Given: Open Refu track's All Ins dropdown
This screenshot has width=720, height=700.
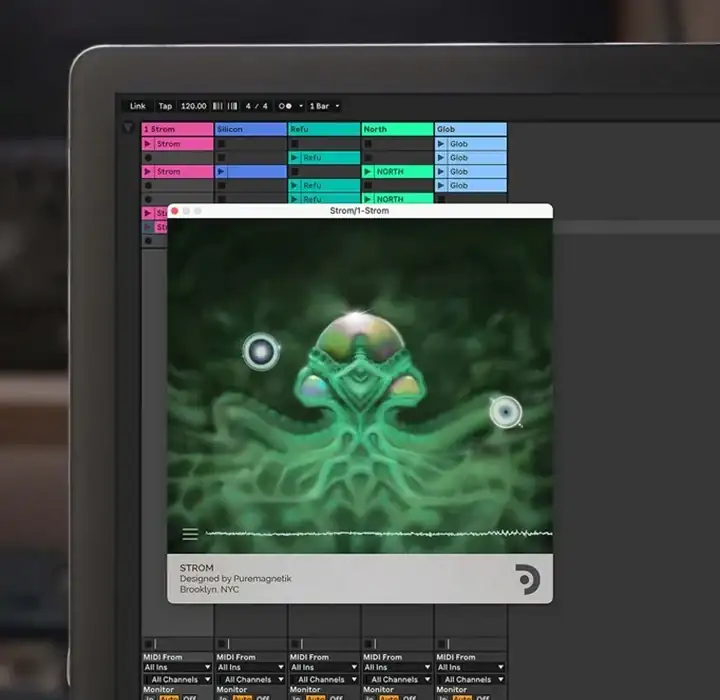Looking at the screenshot, I should [324, 667].
